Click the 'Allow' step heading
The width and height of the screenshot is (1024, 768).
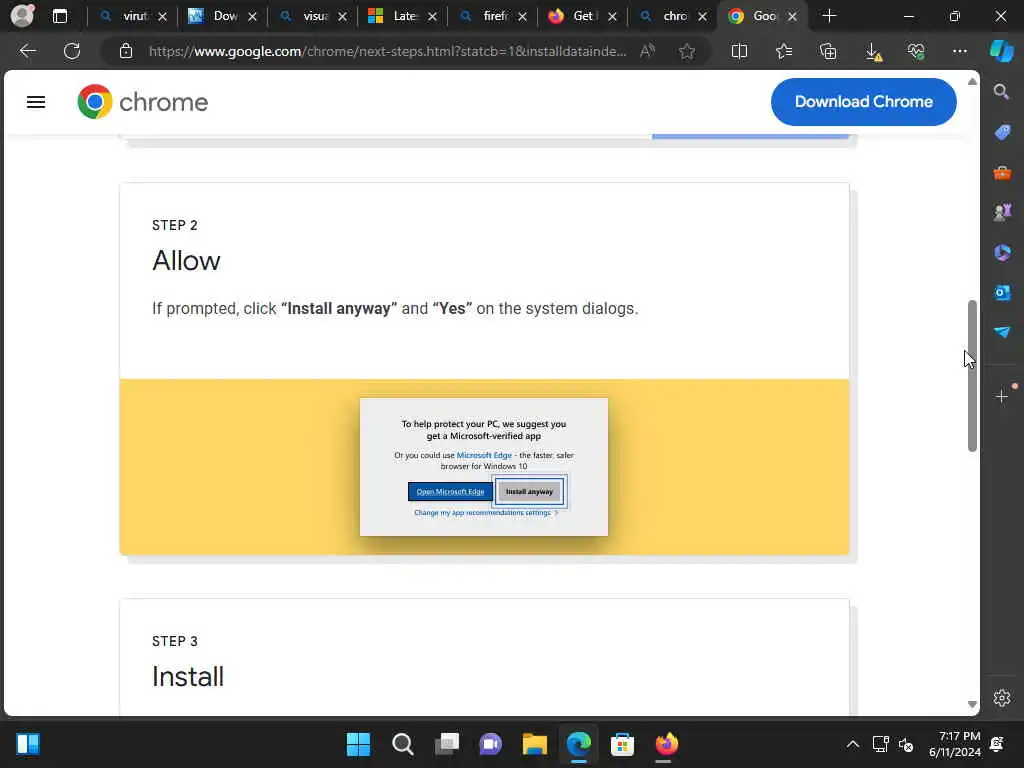[x=186, y=261]
